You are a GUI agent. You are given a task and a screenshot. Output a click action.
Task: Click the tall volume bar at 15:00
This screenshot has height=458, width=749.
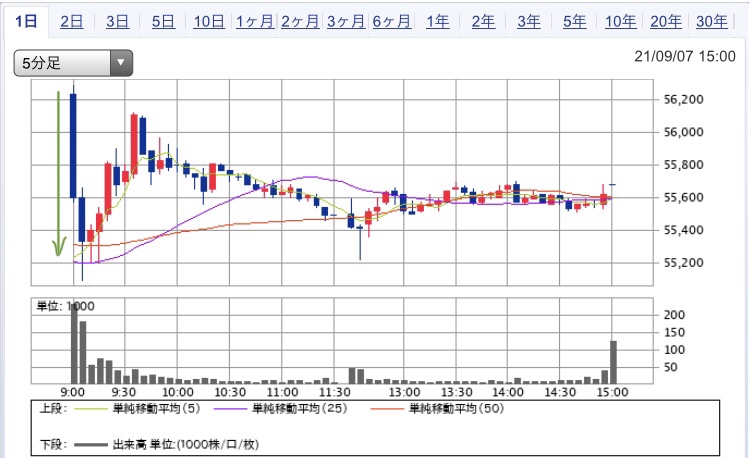tap(613, 362)
